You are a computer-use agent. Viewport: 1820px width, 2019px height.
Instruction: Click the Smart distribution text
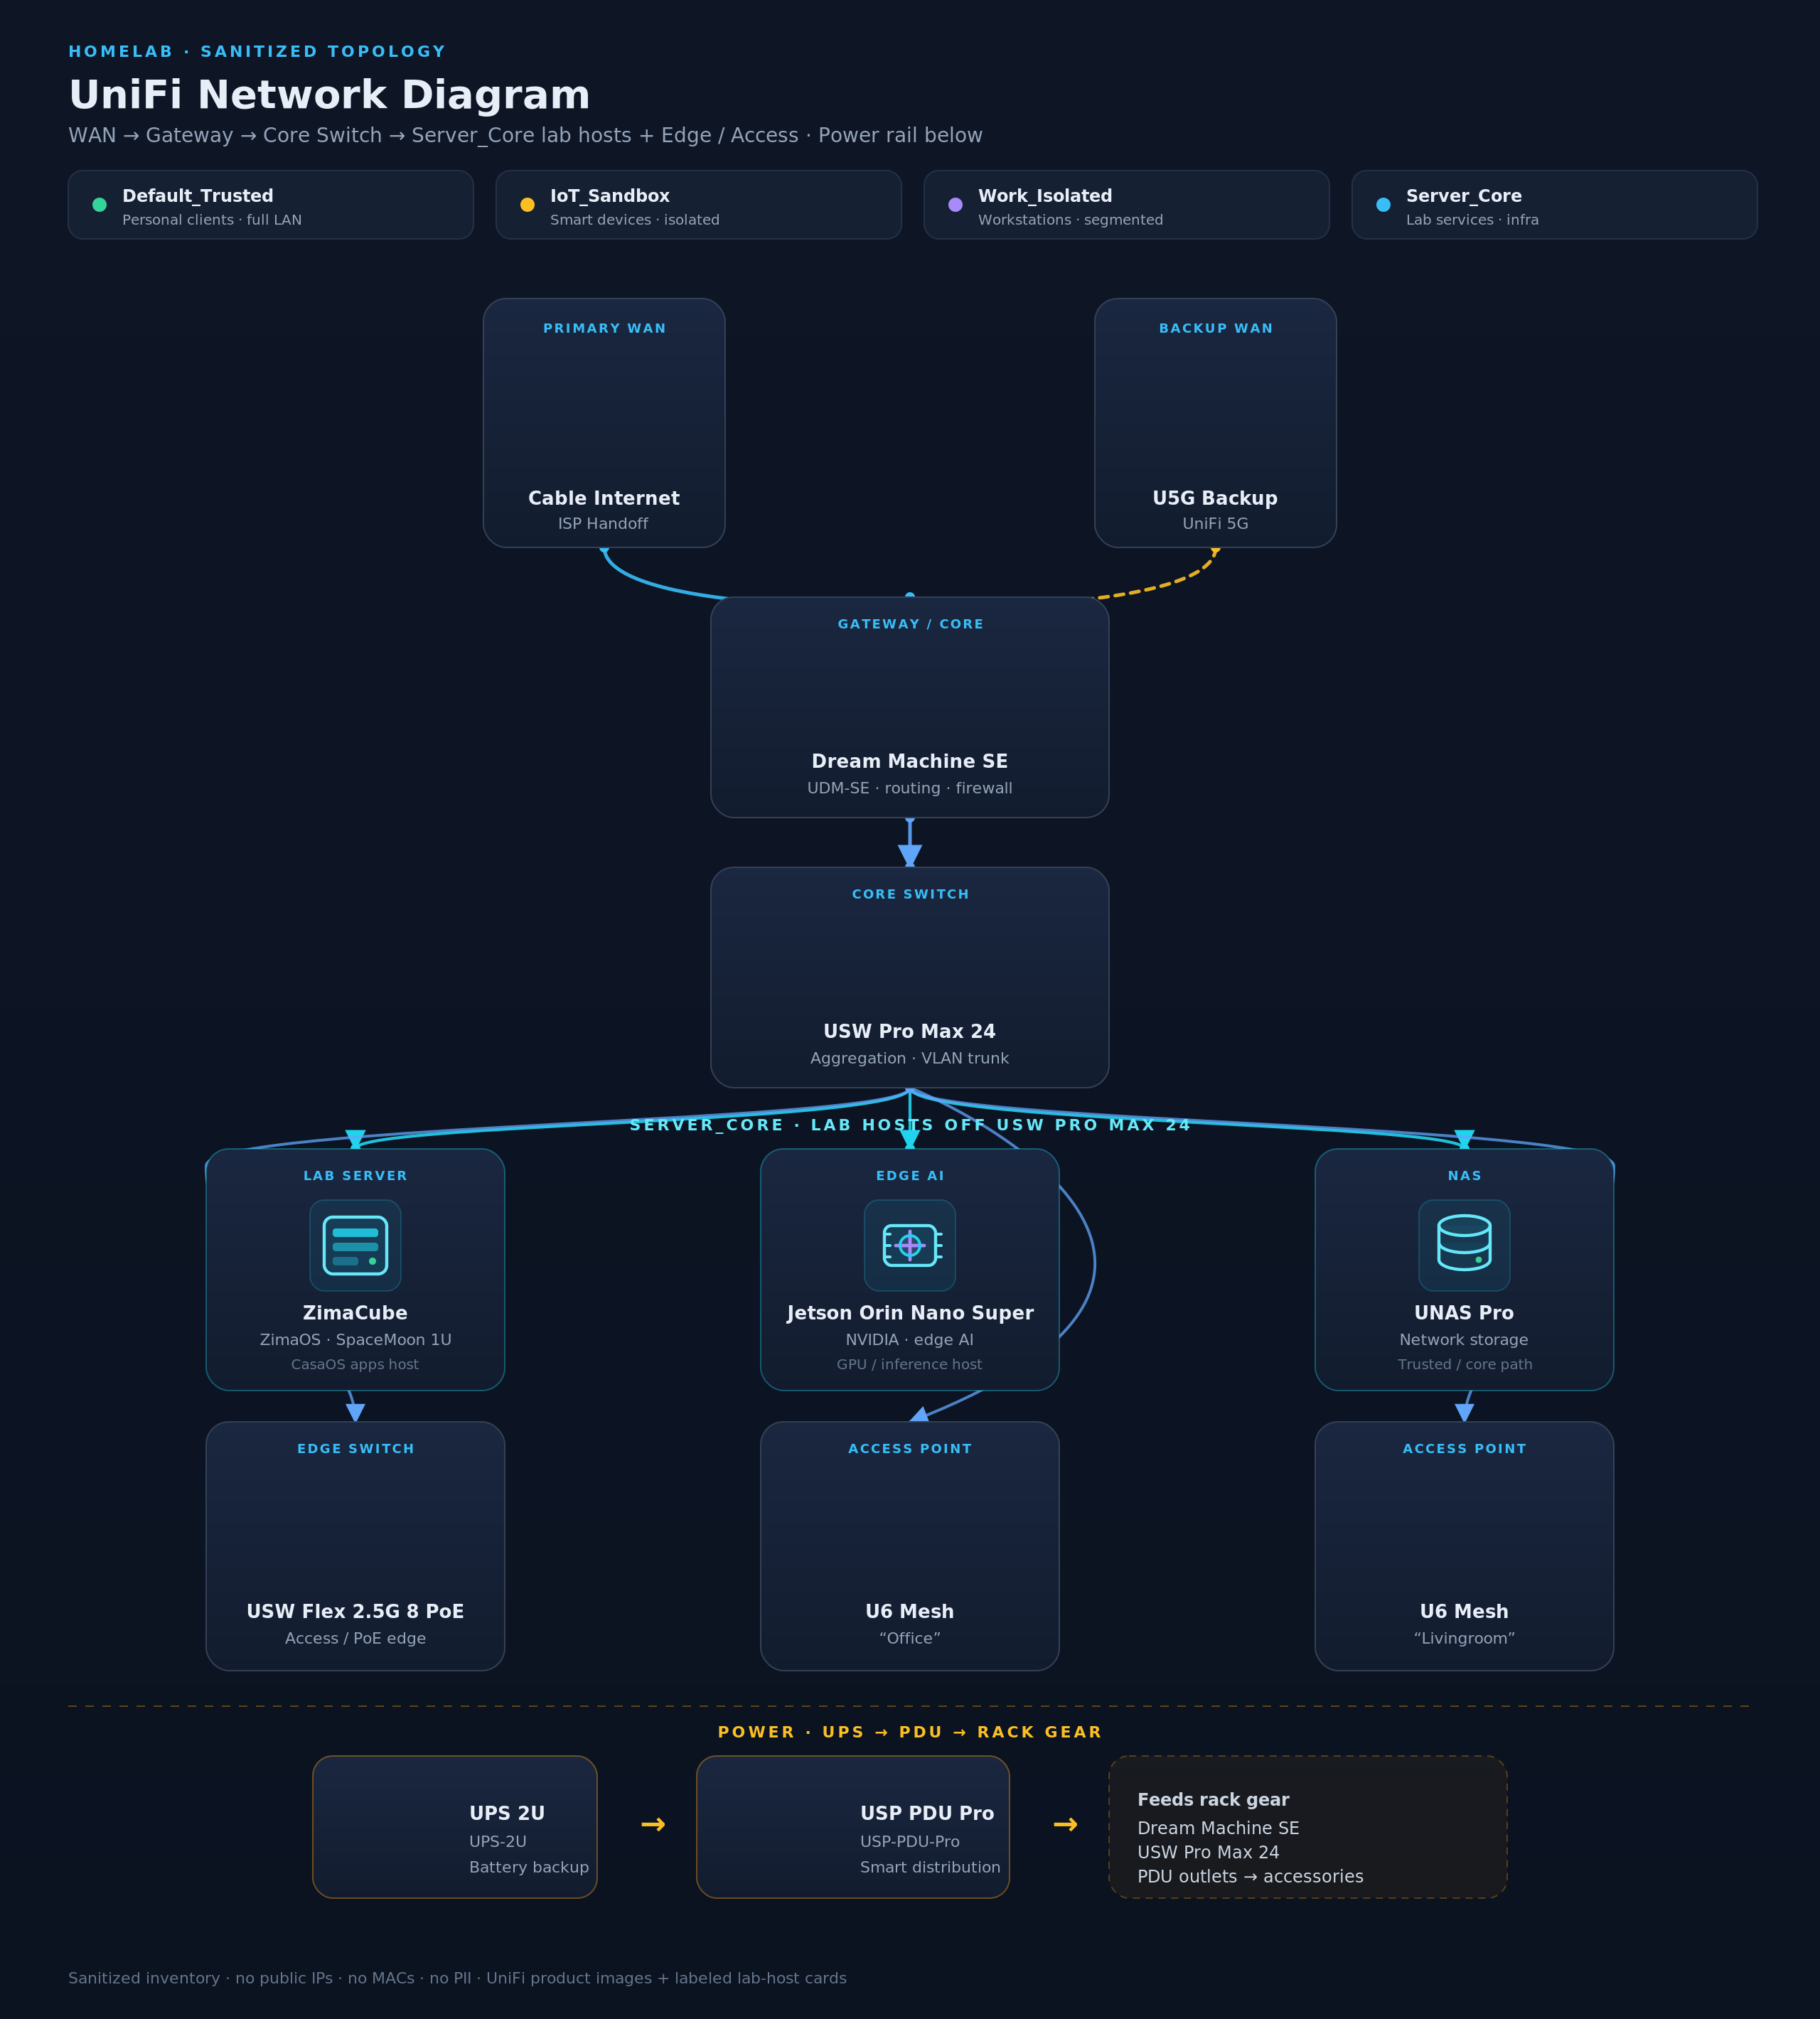(x=930, y=1867)
